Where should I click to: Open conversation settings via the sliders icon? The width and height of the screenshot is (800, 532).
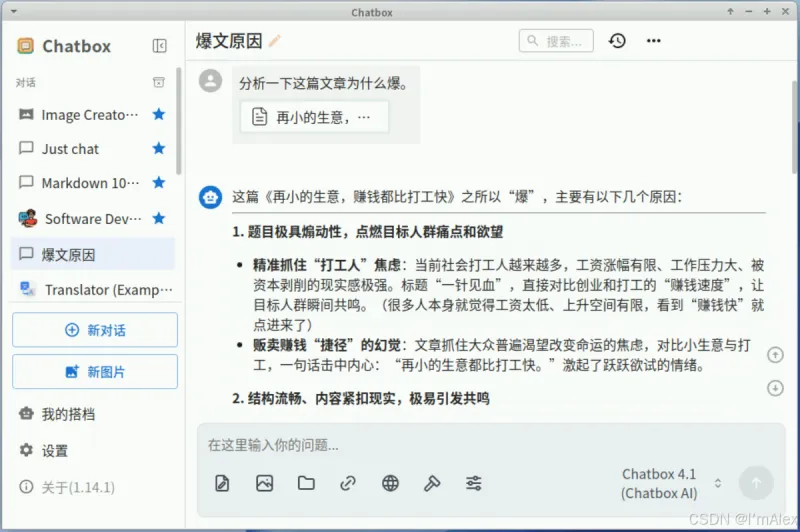[474, 483]
